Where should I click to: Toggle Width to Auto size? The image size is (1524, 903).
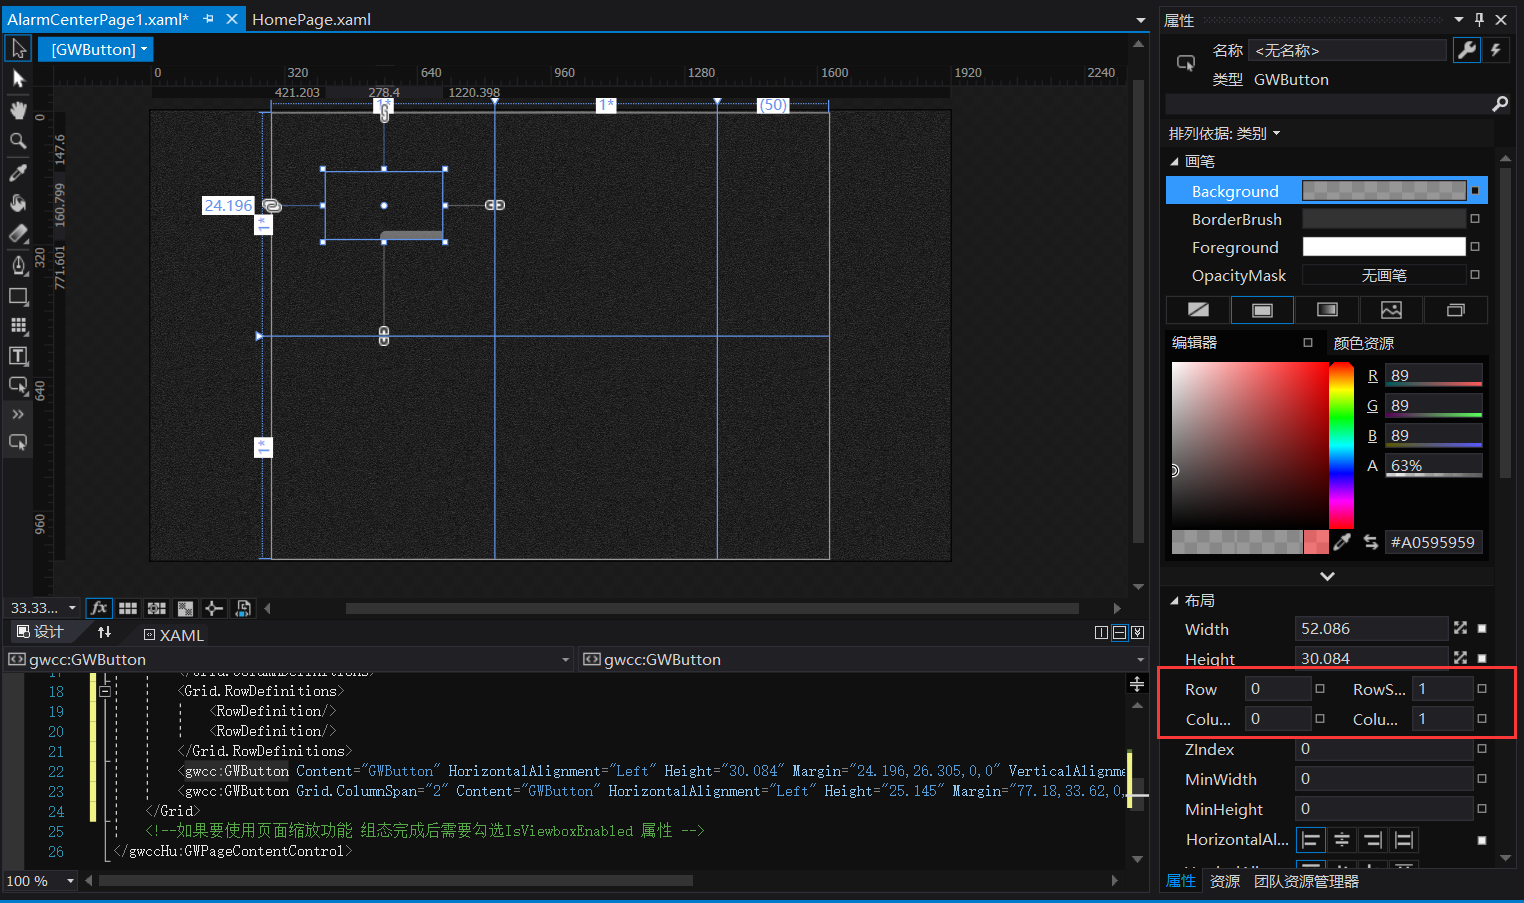pyautogui.click(x=1461, y=628)
